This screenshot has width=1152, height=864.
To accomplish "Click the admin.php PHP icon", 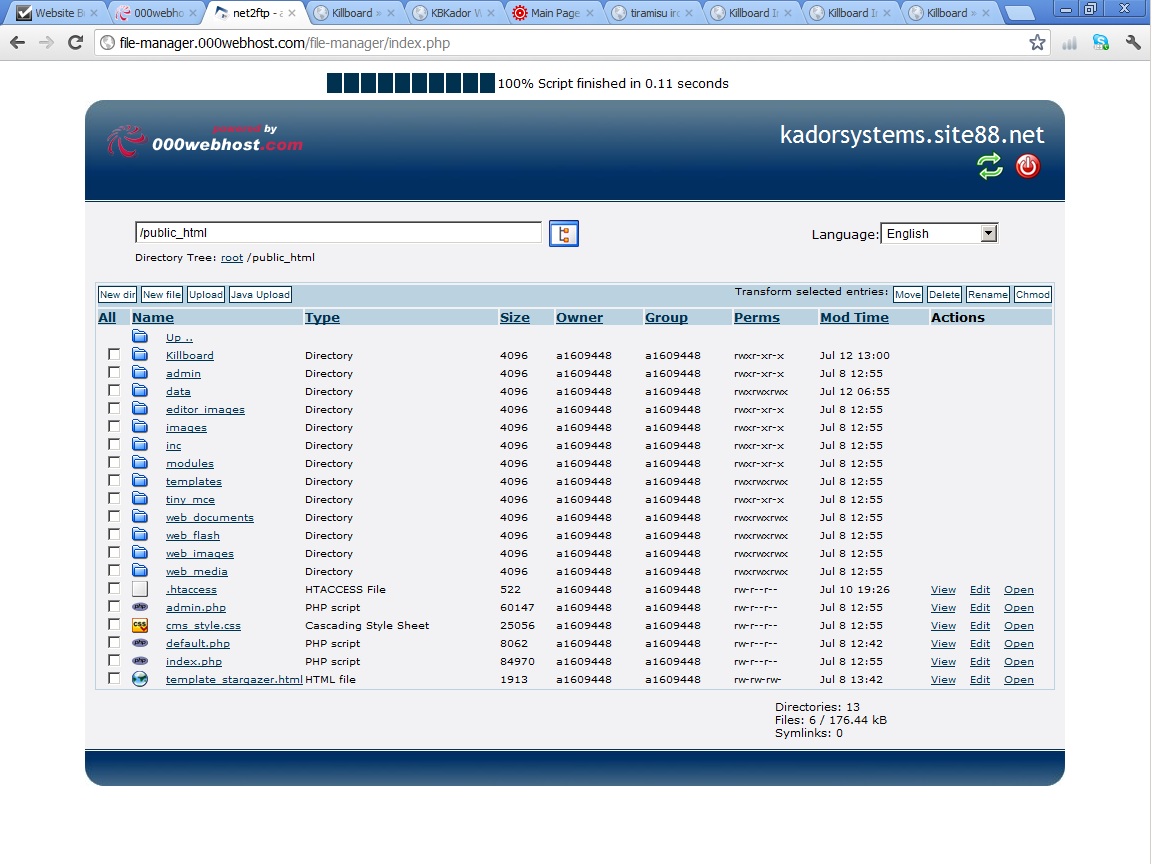I will coord(140,607).
